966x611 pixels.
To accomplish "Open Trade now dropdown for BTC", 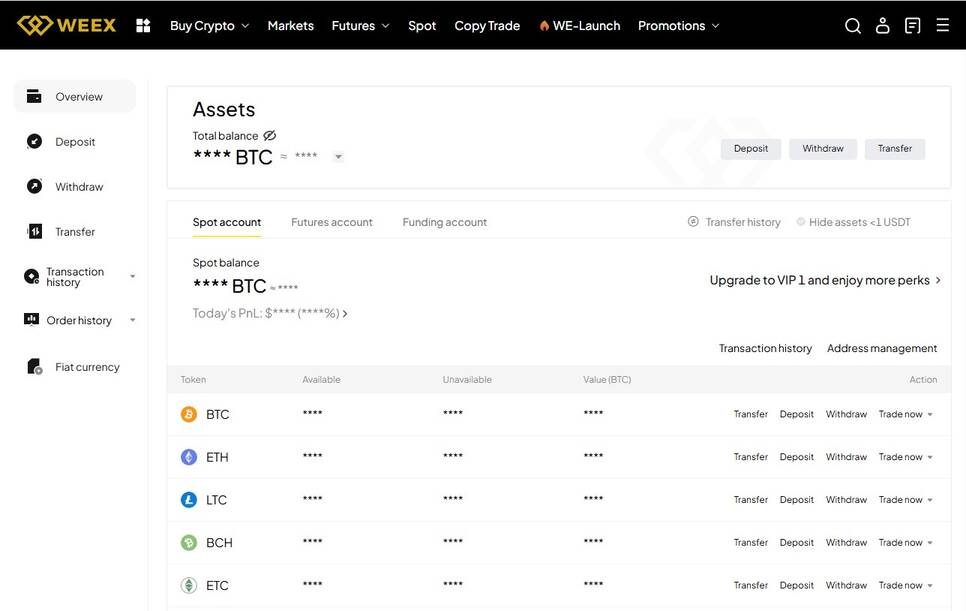I will coord(906,414).
